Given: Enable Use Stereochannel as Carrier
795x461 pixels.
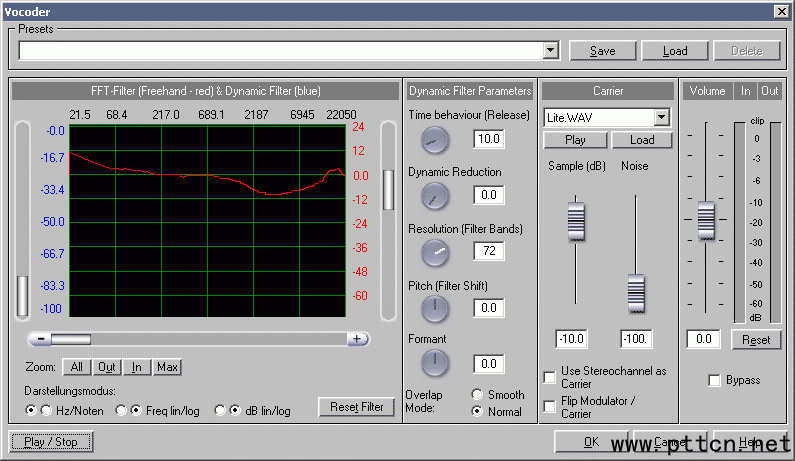Looking at the screenshot, I should coord(550,377).
